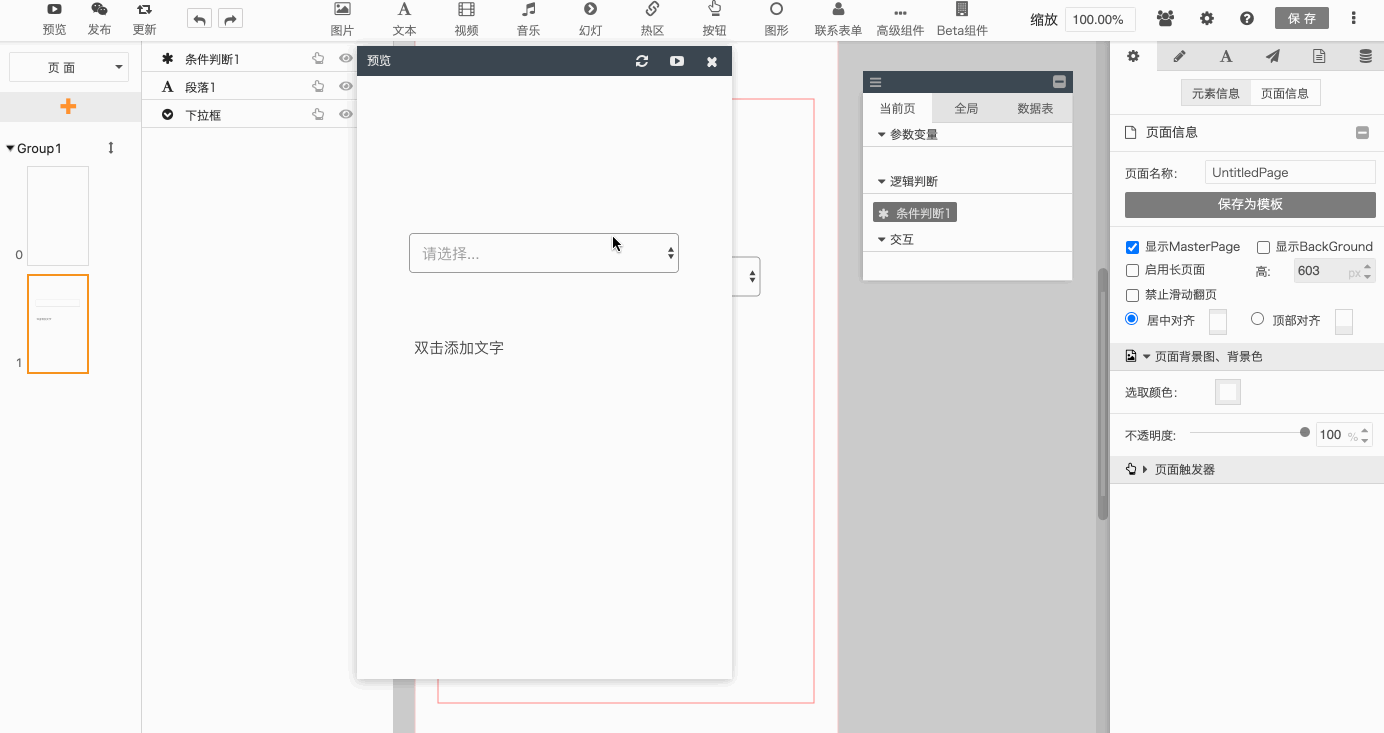Click the play icon in the preview header
The height and width of the screenshot is (733, 1384).
[x=677, y=61]
